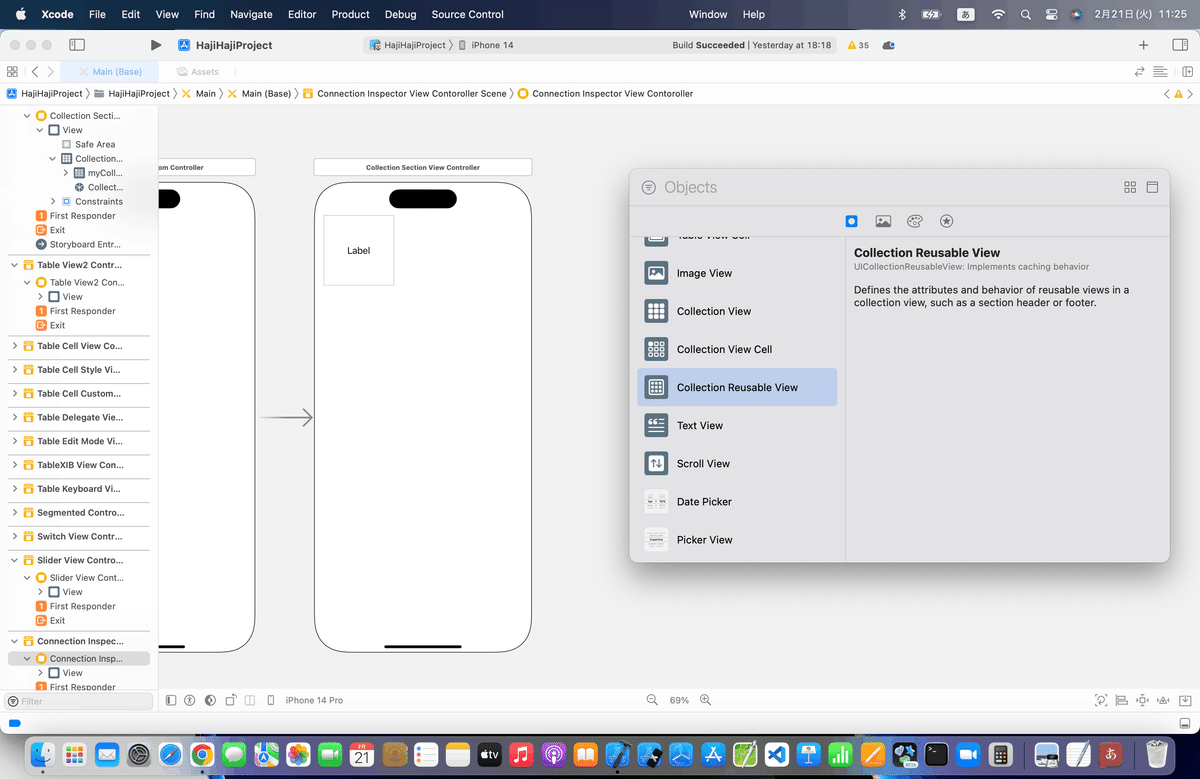Image resolution: width=1200 pixels, height=779 pixels.
Task: Click Add New Constraints button
Action: pyautogui.click(x=1144, y=700)
